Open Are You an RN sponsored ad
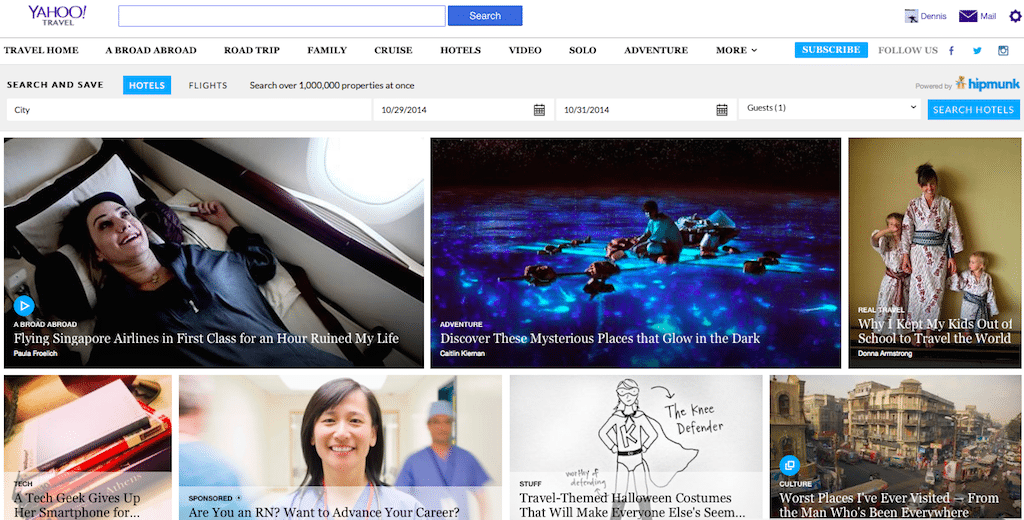The width and height of the screenshot is (1024, 520). pyautogui.click(x=324, y=512)
